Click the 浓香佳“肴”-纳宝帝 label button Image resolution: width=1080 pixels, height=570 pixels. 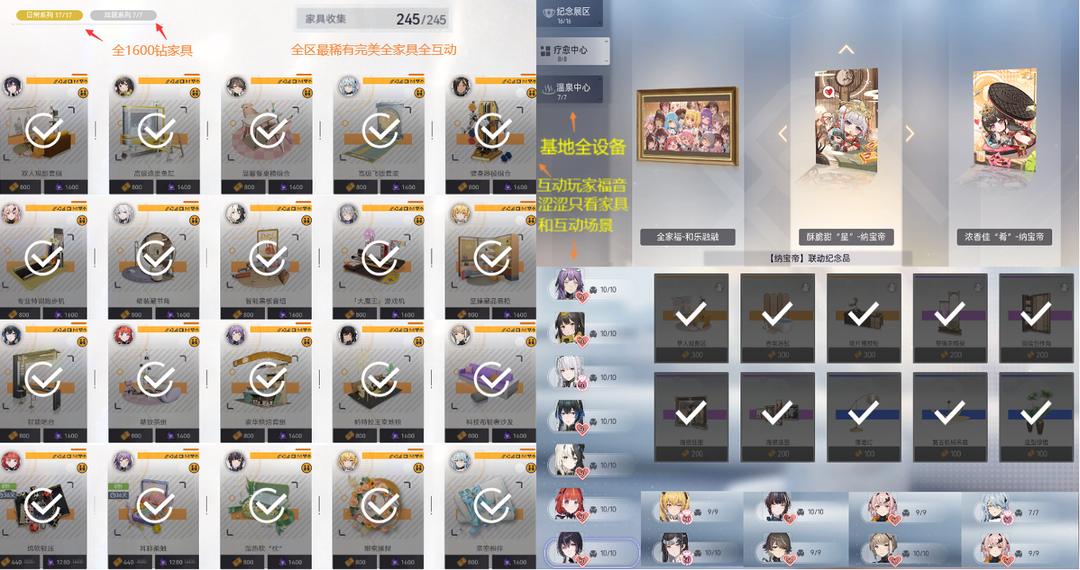click(x=1004, y=237)
